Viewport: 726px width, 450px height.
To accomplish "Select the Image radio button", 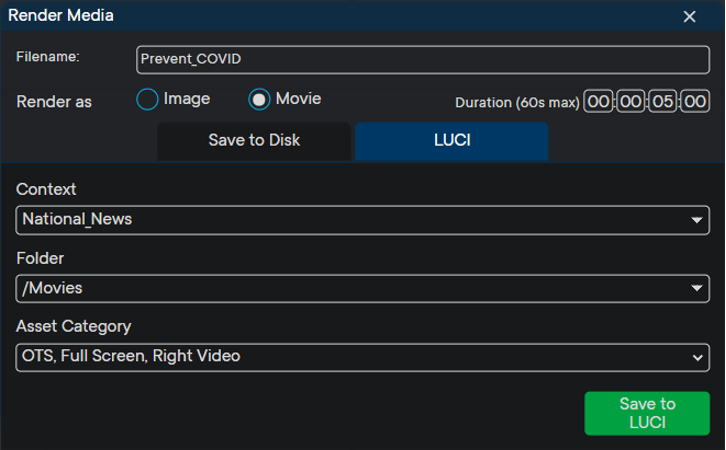I will [x=147, y=100].
